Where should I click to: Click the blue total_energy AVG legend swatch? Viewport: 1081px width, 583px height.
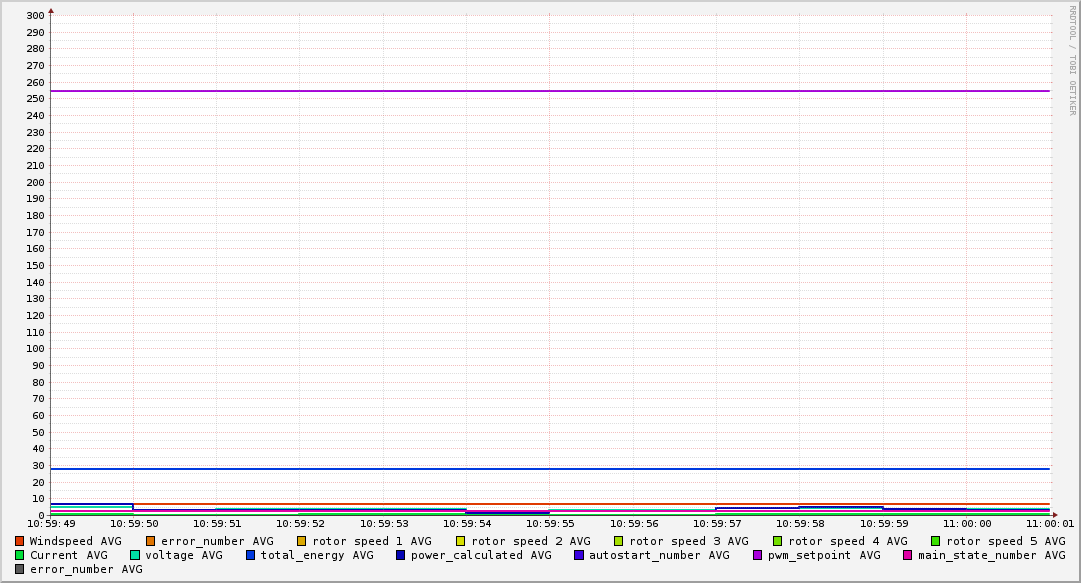(251, 555)
